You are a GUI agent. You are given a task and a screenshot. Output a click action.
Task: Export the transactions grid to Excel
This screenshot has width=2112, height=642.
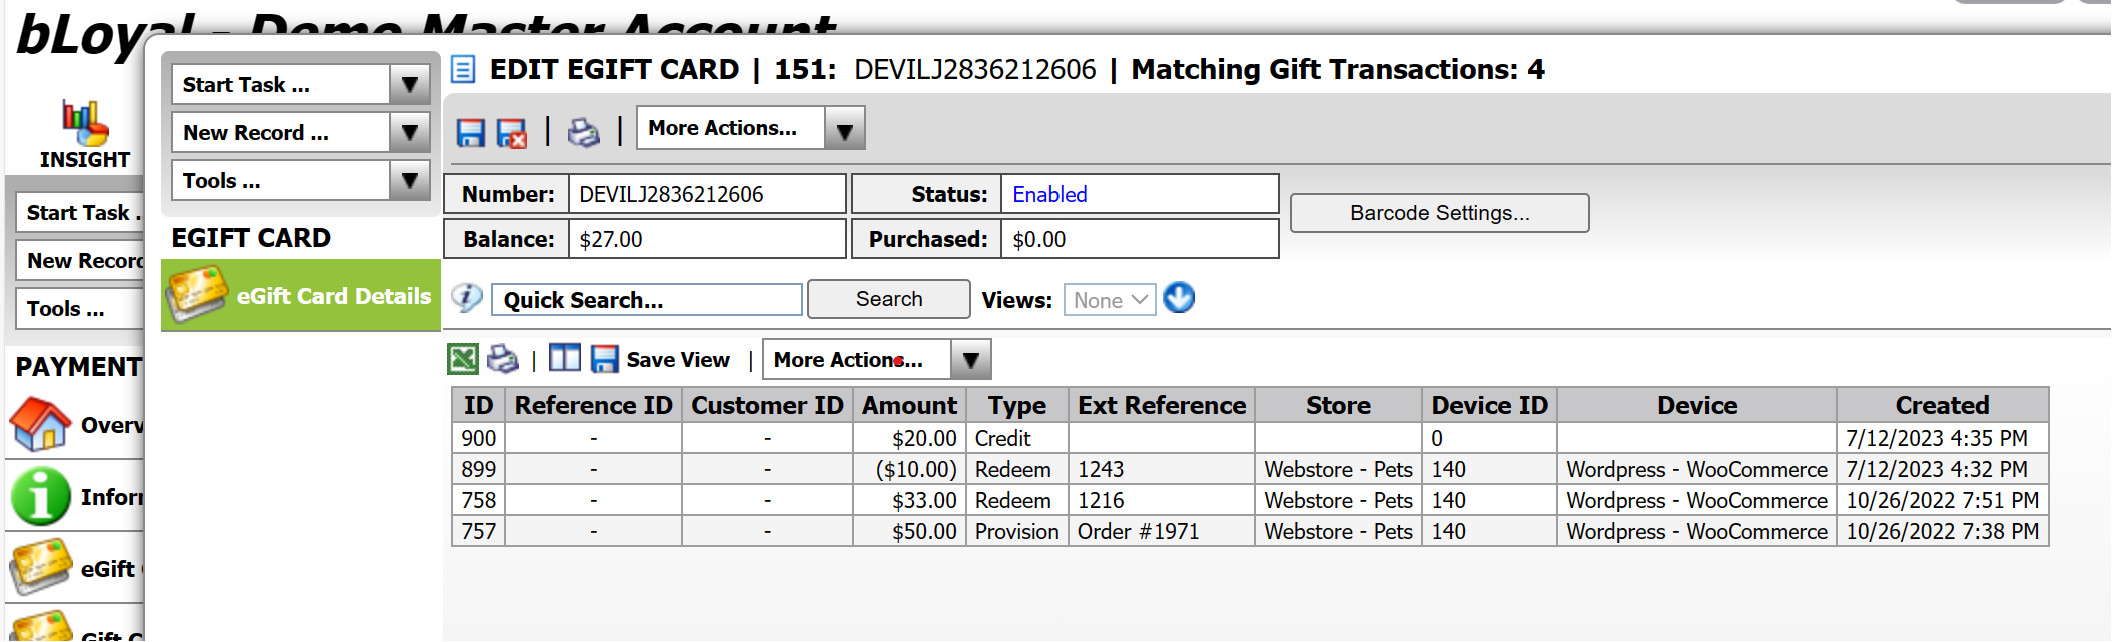pyautogui.click(x=462, y=359)
